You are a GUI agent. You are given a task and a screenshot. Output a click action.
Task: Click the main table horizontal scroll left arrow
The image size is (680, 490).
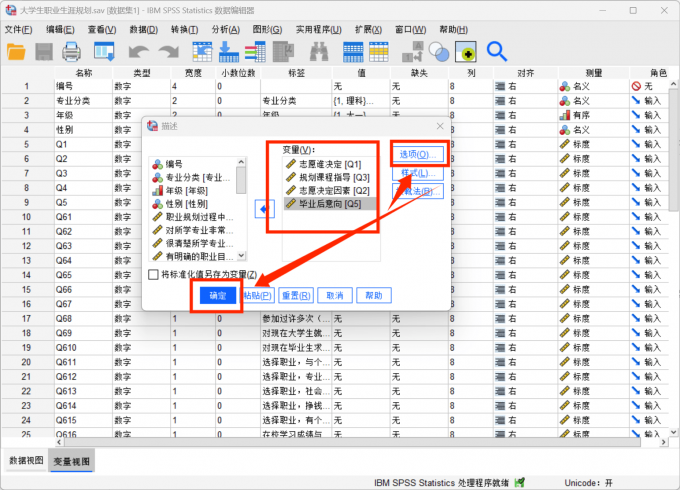click(59, 442)
